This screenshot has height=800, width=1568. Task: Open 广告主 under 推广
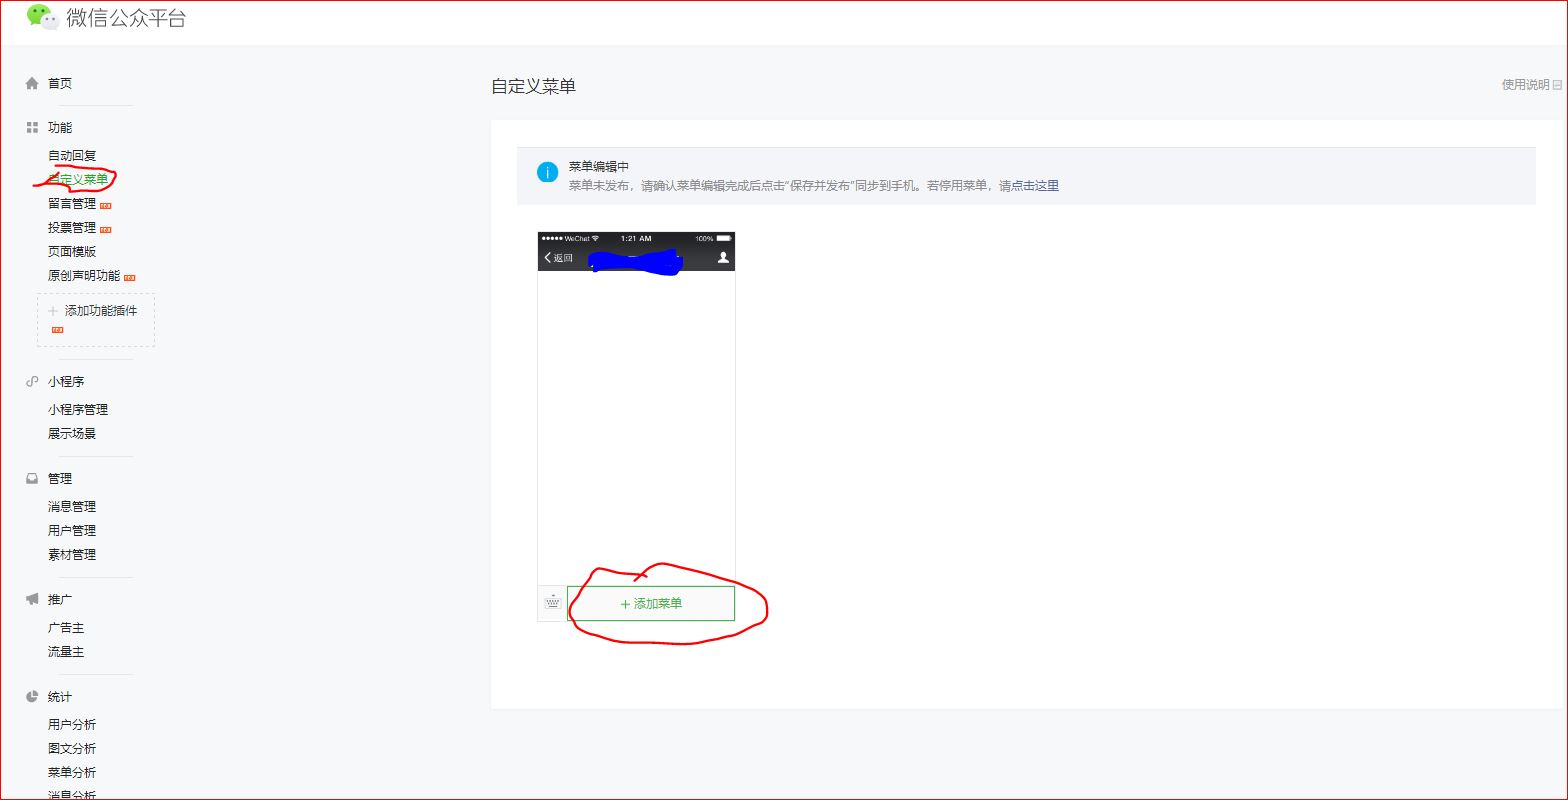click(x=66, y=628)
